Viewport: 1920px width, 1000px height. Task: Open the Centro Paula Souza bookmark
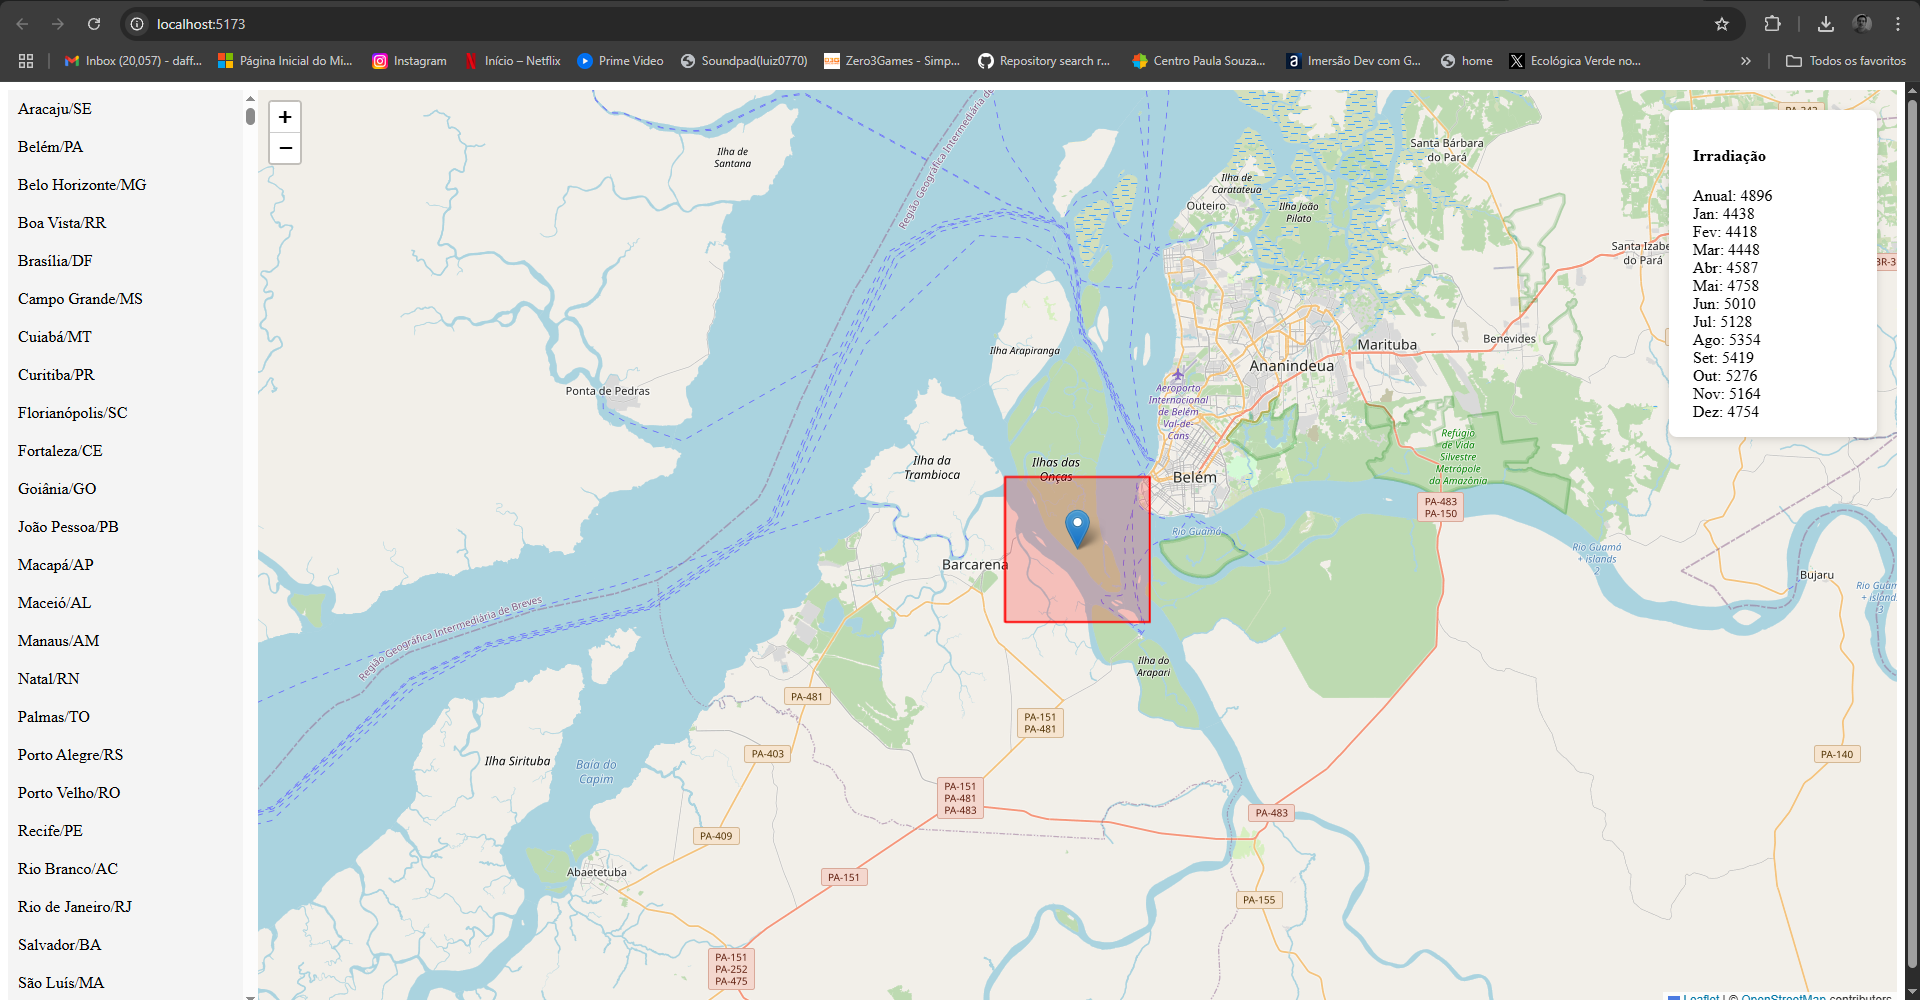pyautogui.click(x=1198, y=61)
